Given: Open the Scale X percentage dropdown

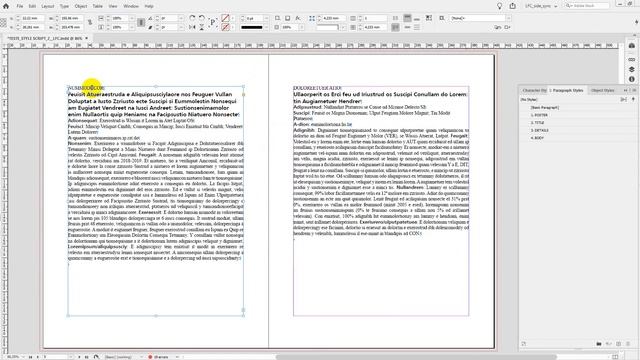Looking at the screenshot, I should 131,18.
